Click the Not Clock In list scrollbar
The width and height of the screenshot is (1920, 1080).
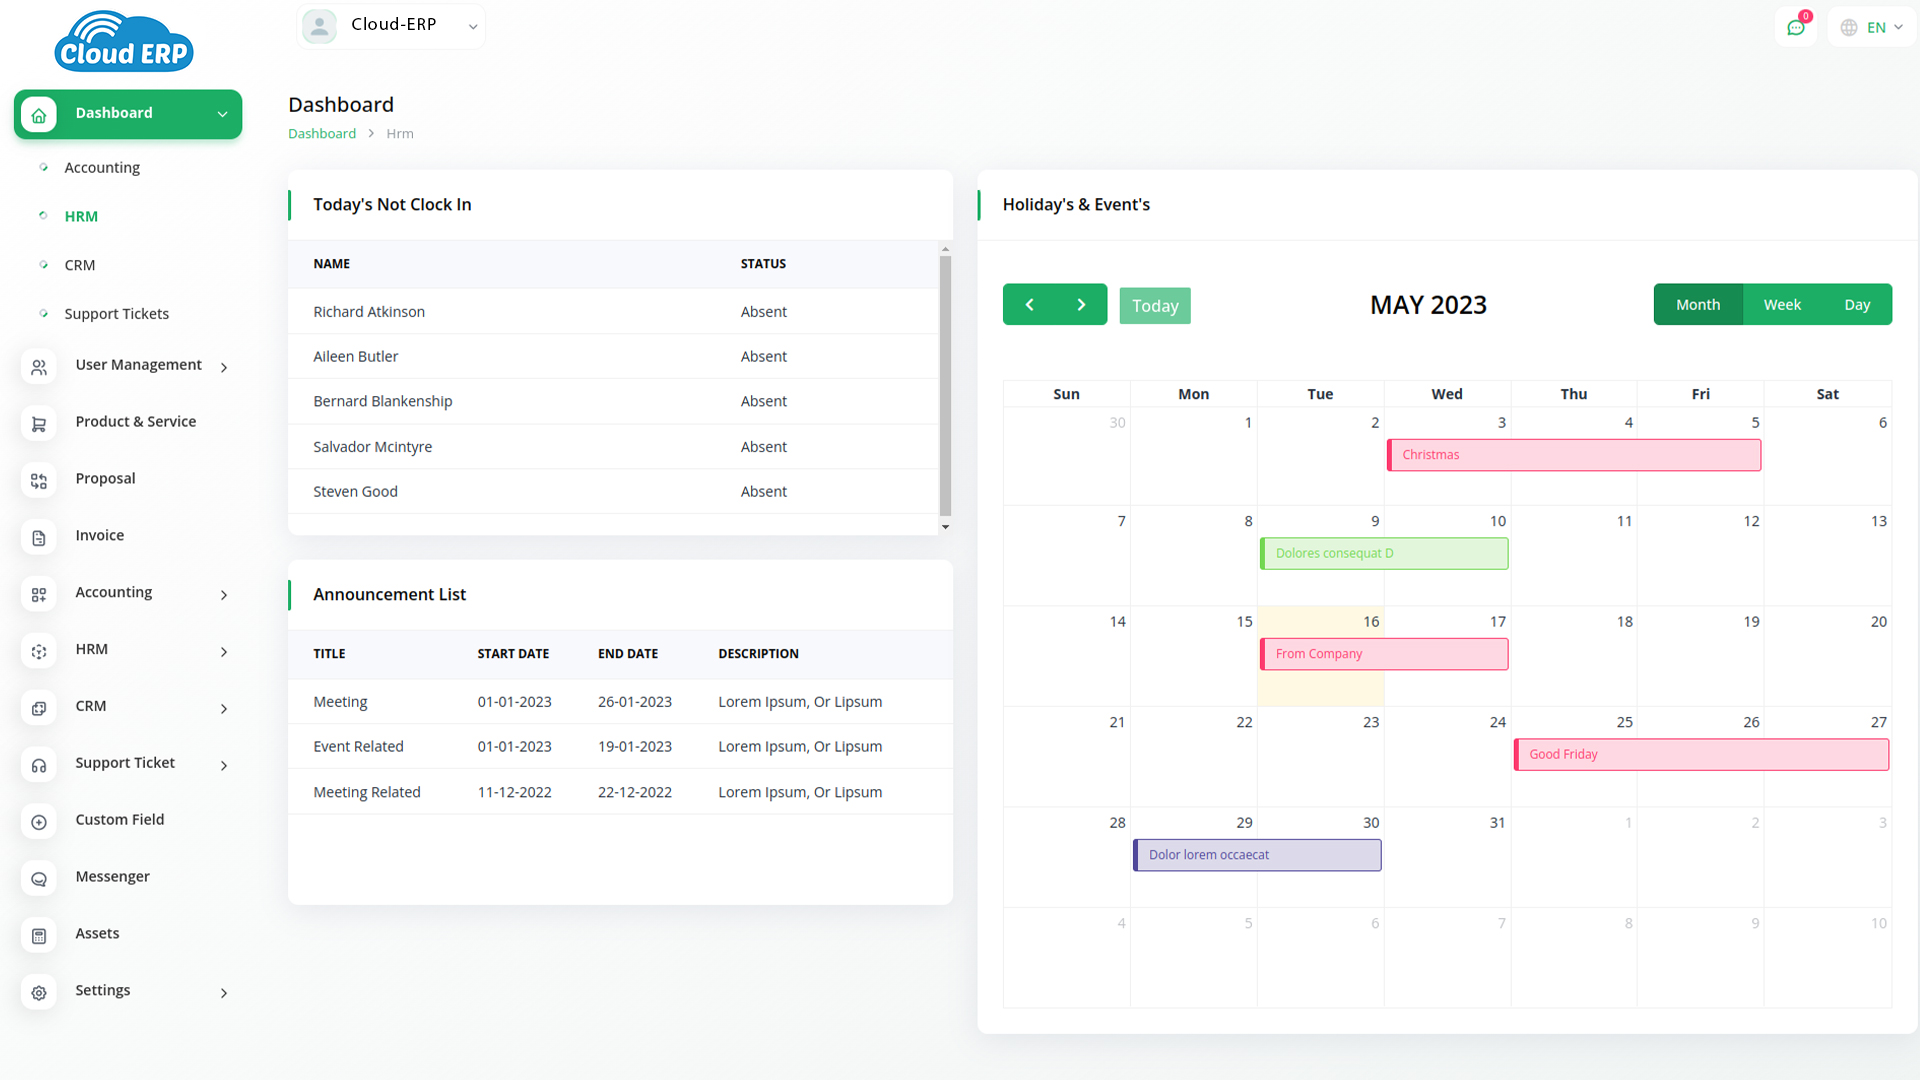(945, 385)
